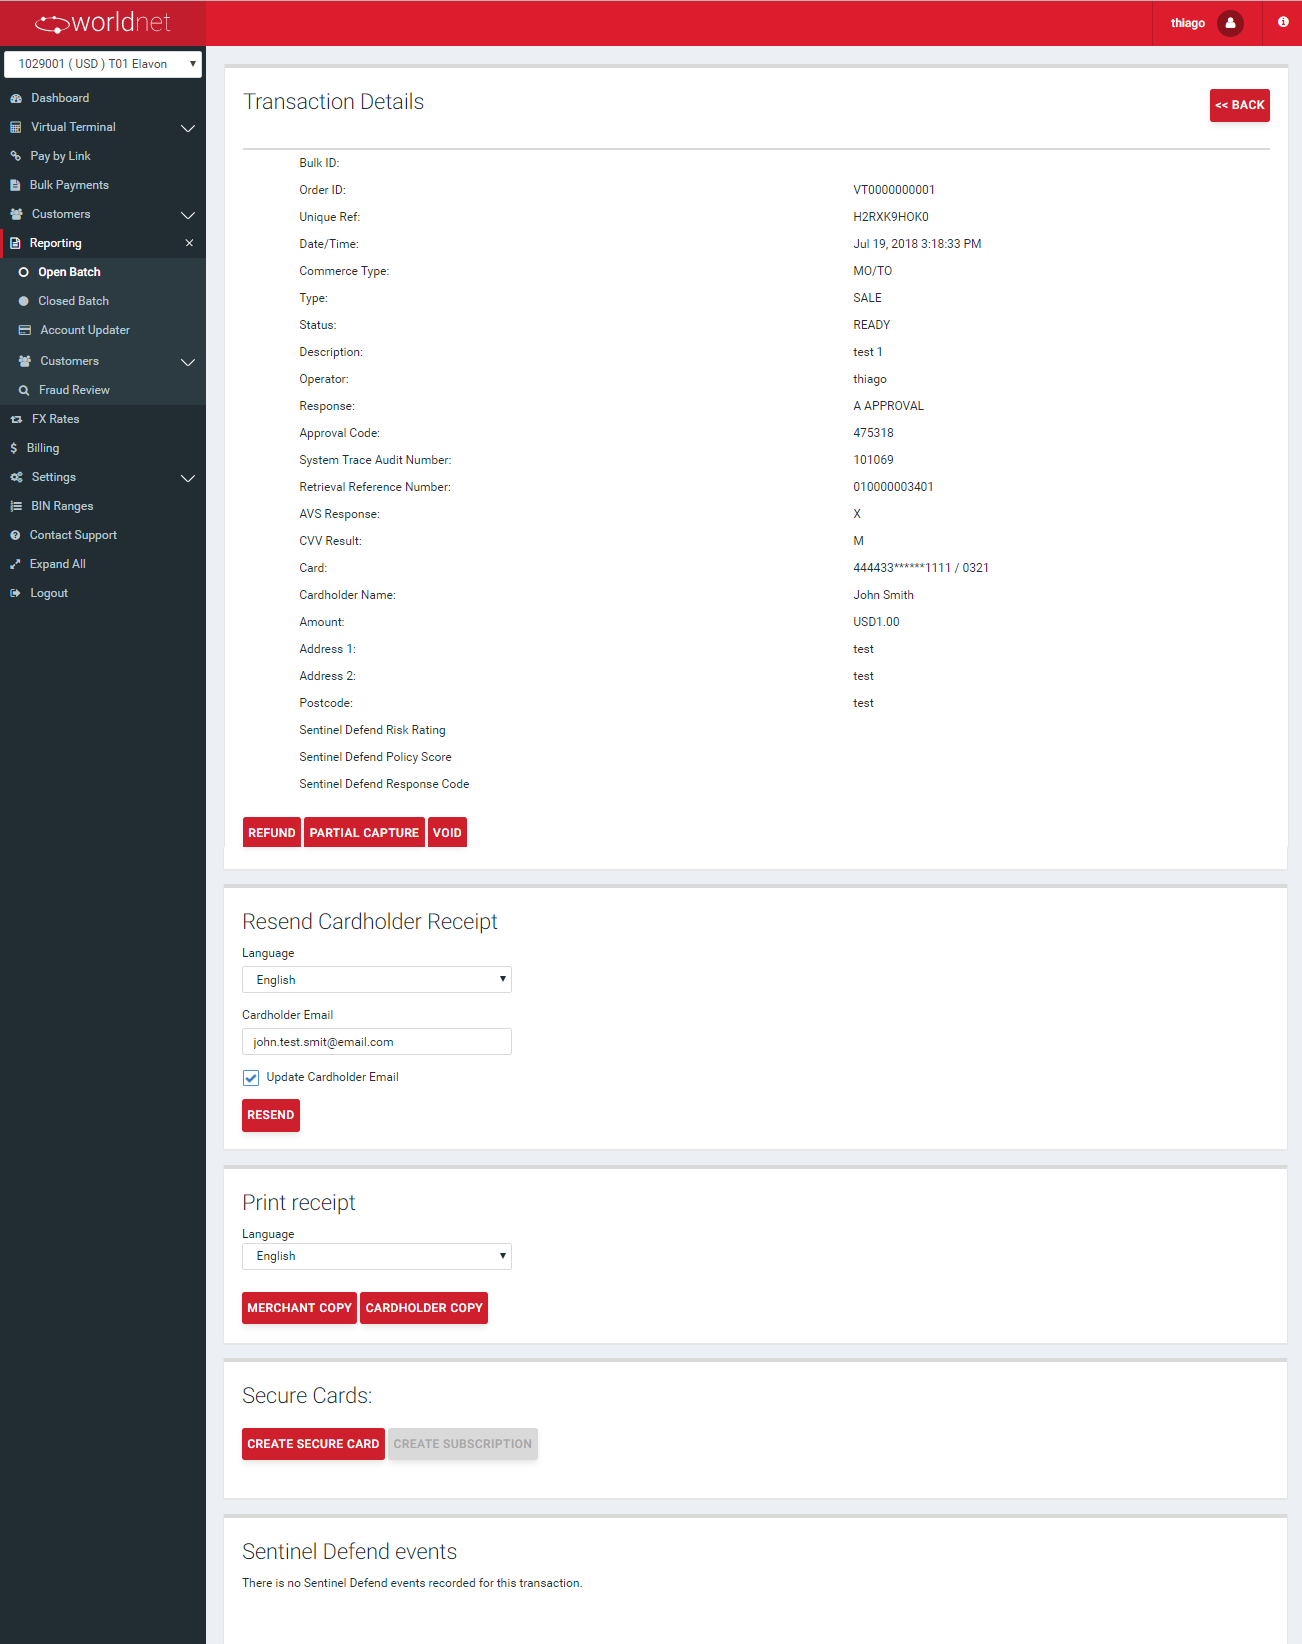Expand the Reporting Customers submenu chevron
Screen dimensions: 1302x1644
[x=187, y=362]
